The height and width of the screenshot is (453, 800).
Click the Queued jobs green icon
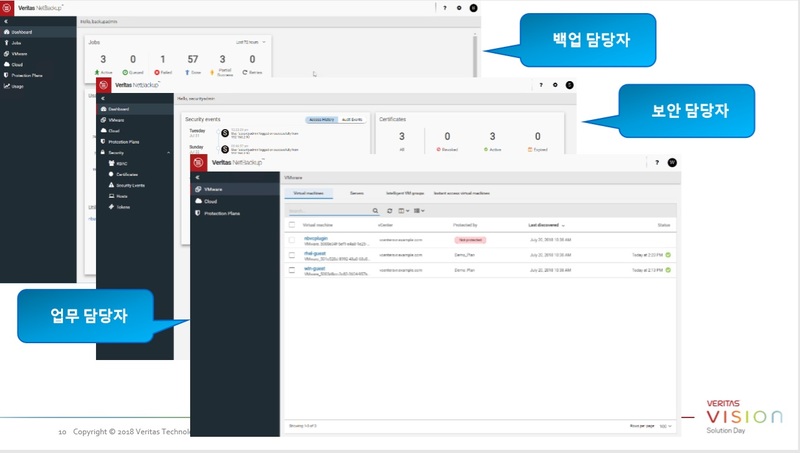pyautogui.click(x=125, y=72)
